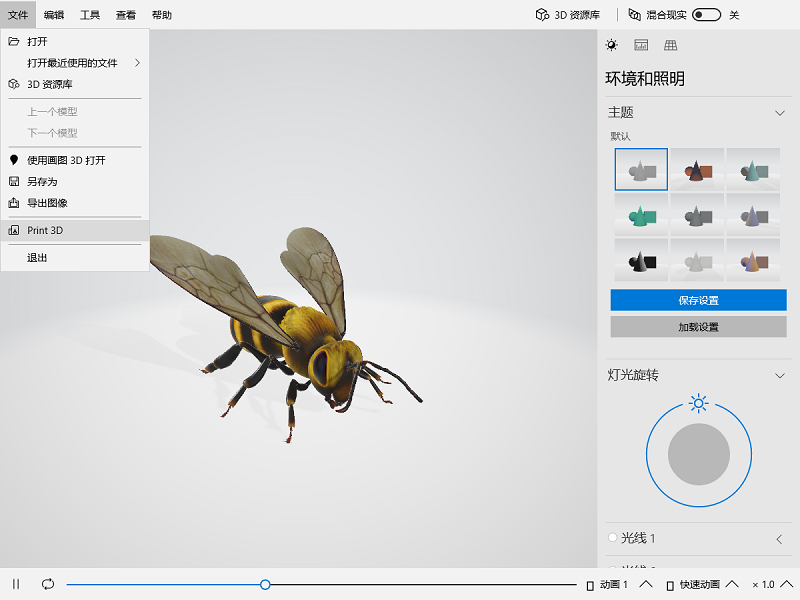Screen dimensions: 800x600
Task: Select the black theme thumbnail
Action: point(641,260)
